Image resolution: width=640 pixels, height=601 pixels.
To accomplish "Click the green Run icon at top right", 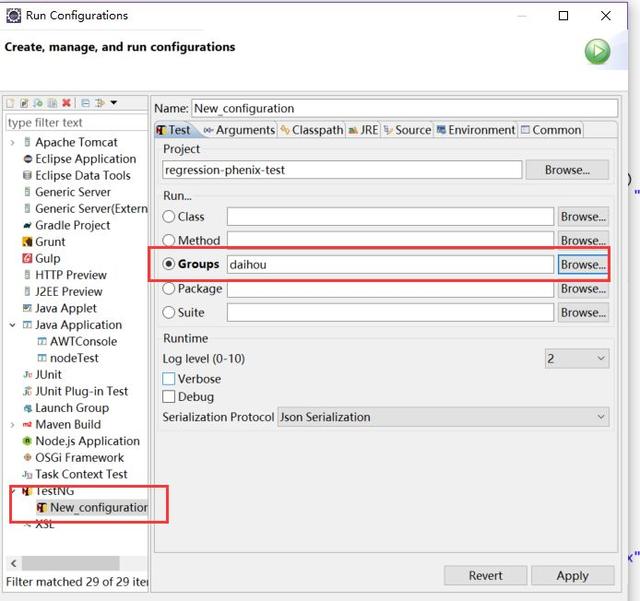I will pos(597,51).
